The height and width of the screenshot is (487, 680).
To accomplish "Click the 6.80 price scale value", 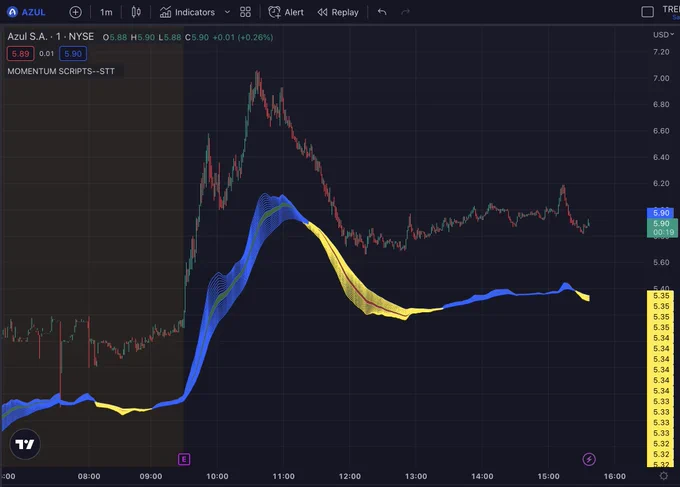I will pyautogui.click(x=661, y=105).
